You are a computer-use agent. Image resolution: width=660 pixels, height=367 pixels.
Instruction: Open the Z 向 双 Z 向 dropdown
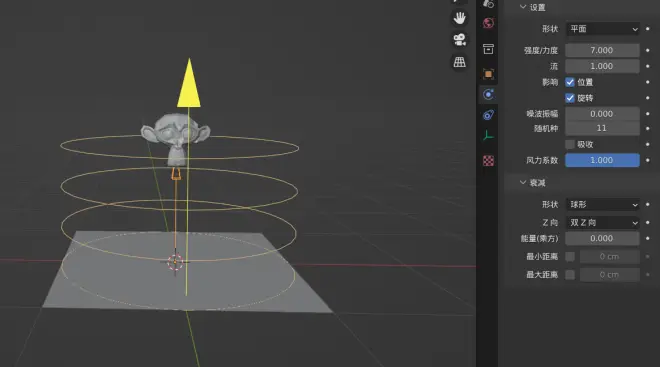602,223
